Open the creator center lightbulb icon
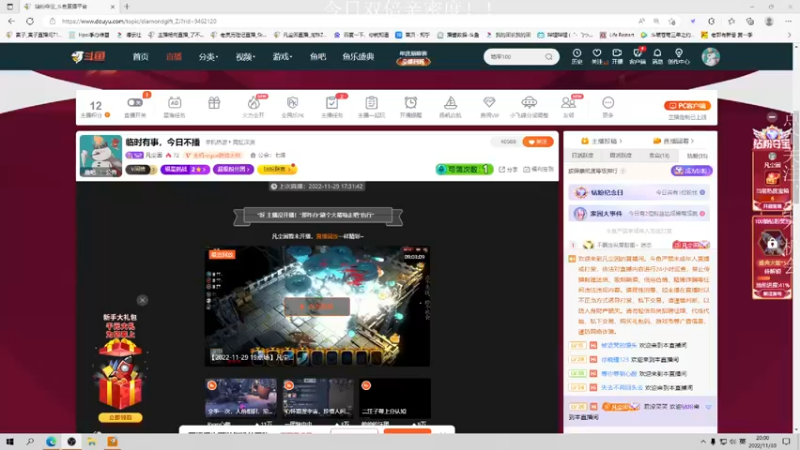Screen dimensions: 800x450 [x=679, y=56]
